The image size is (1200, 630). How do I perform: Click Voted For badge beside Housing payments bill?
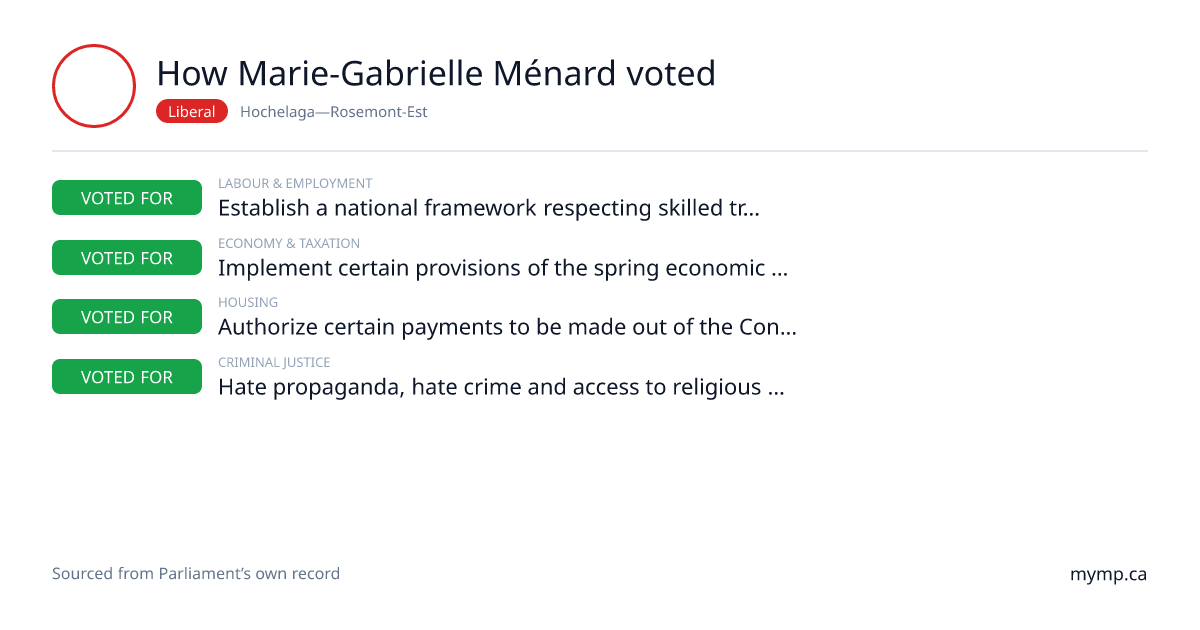pos(127,317)
